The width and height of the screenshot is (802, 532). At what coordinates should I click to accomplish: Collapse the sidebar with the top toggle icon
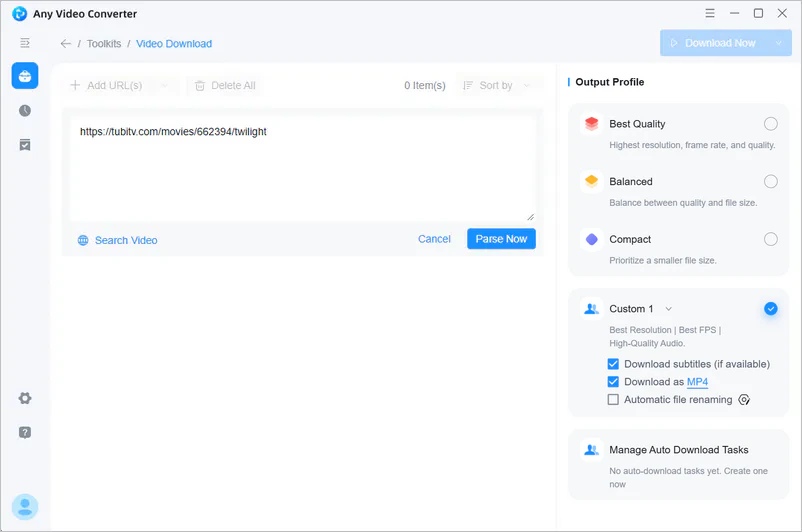tap(25, 43)
